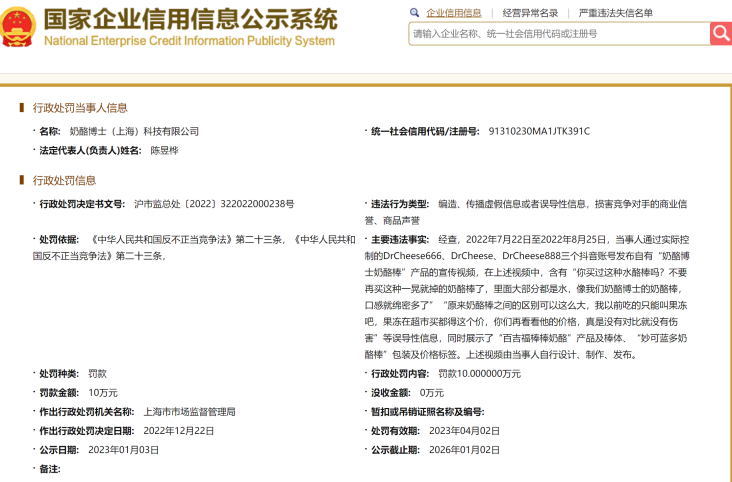Click the 处罚种类 value 罚款

[x=98, y=374]
